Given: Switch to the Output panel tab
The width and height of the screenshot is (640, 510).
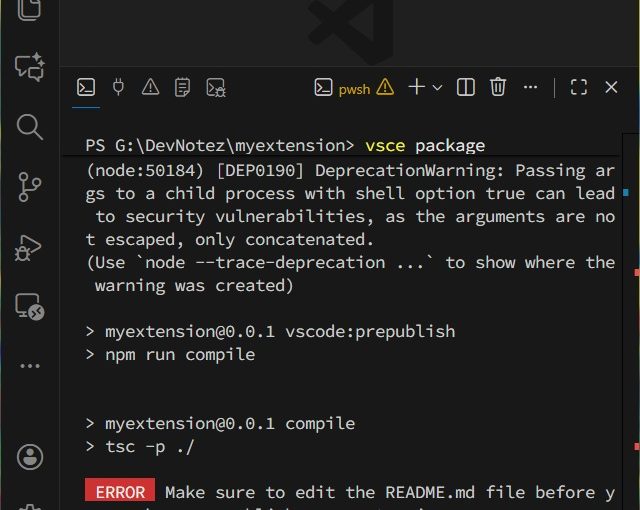Looking at the screenshot, I should click(182, 87).
